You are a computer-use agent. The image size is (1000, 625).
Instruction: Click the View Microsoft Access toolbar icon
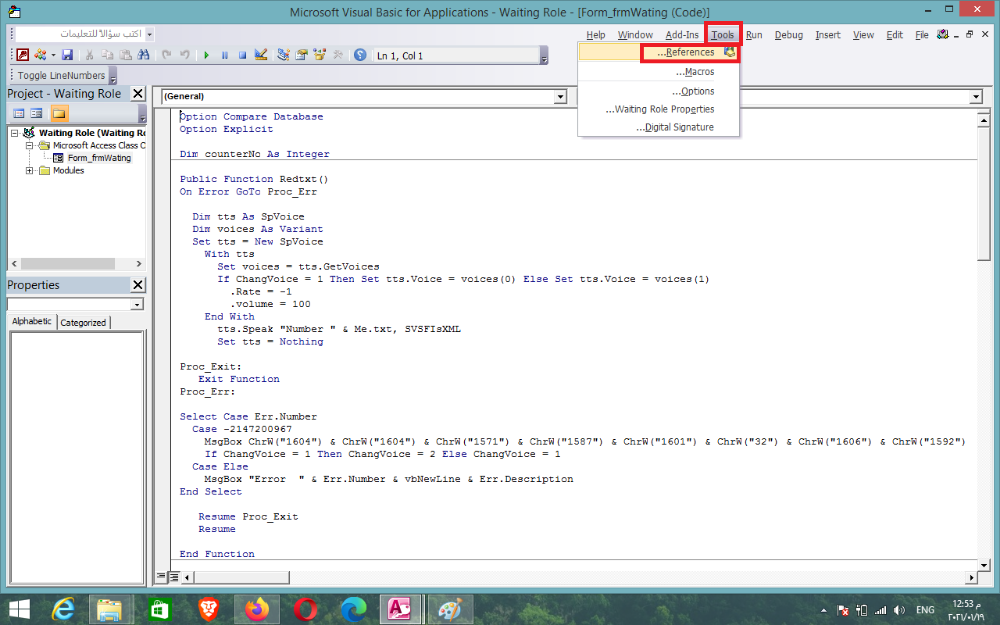22,55
